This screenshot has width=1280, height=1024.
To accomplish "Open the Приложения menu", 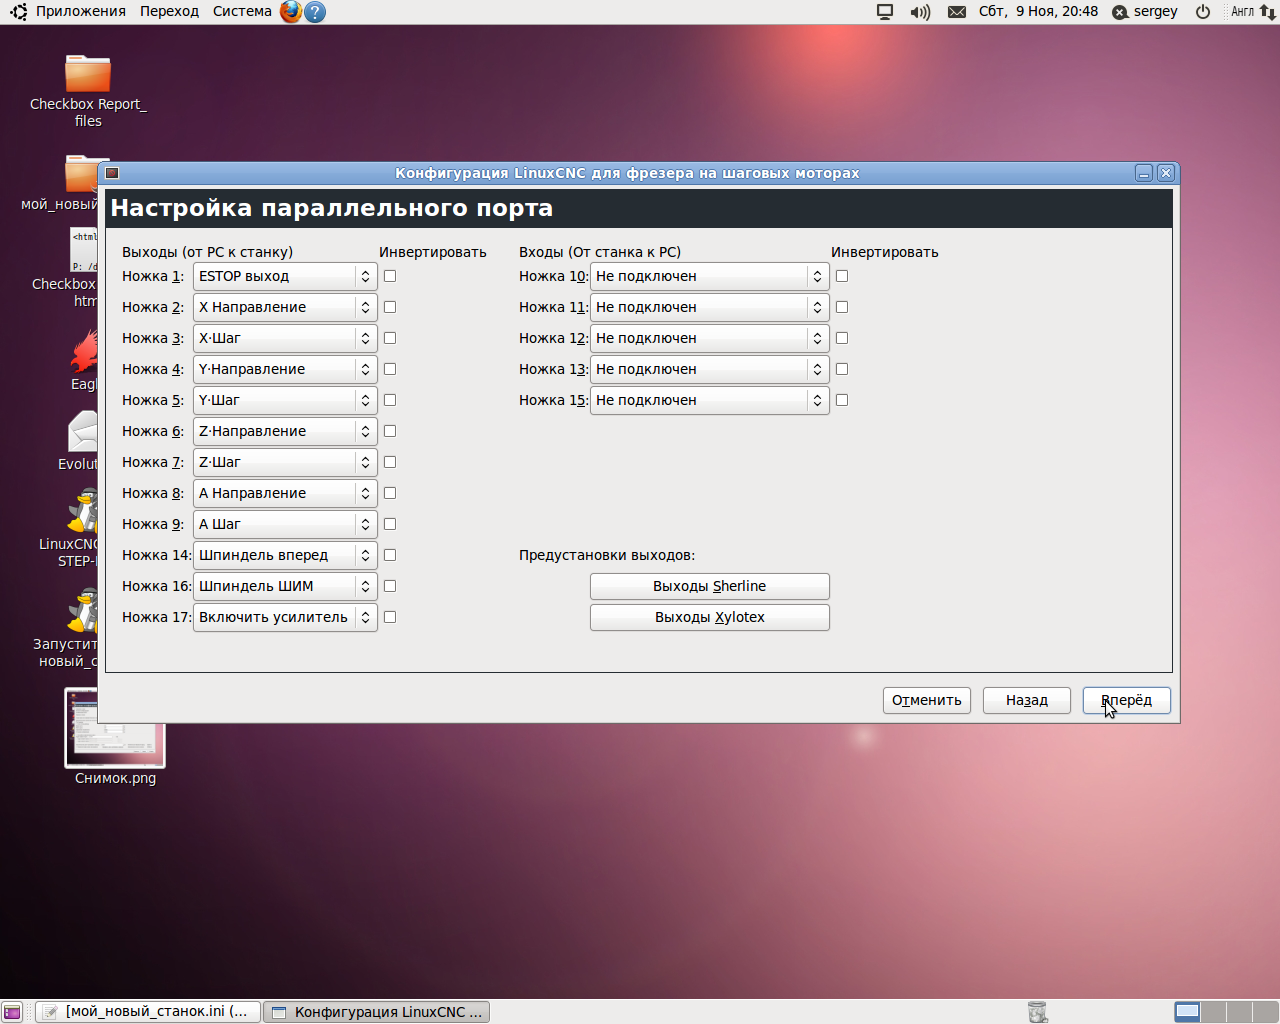I will coord(81,12).
